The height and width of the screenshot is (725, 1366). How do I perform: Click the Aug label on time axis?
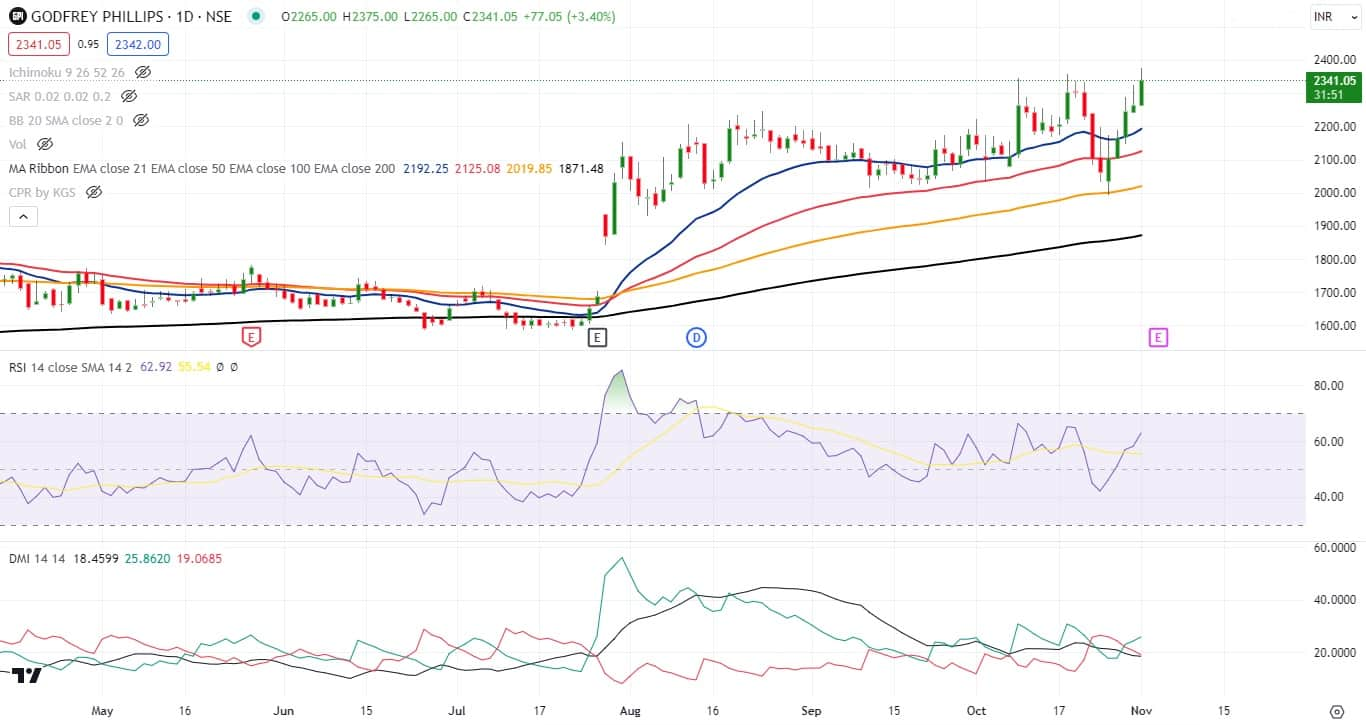pyautogui.click(x=630, y=711)
